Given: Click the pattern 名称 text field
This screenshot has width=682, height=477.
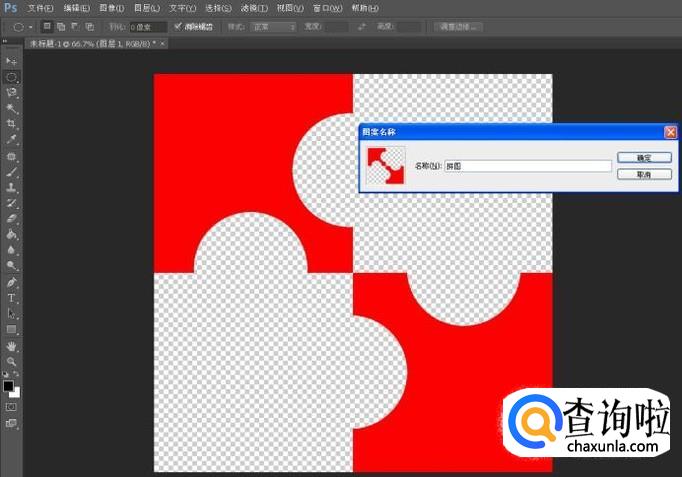Looking at the screenshot, I should coord(526,165).
